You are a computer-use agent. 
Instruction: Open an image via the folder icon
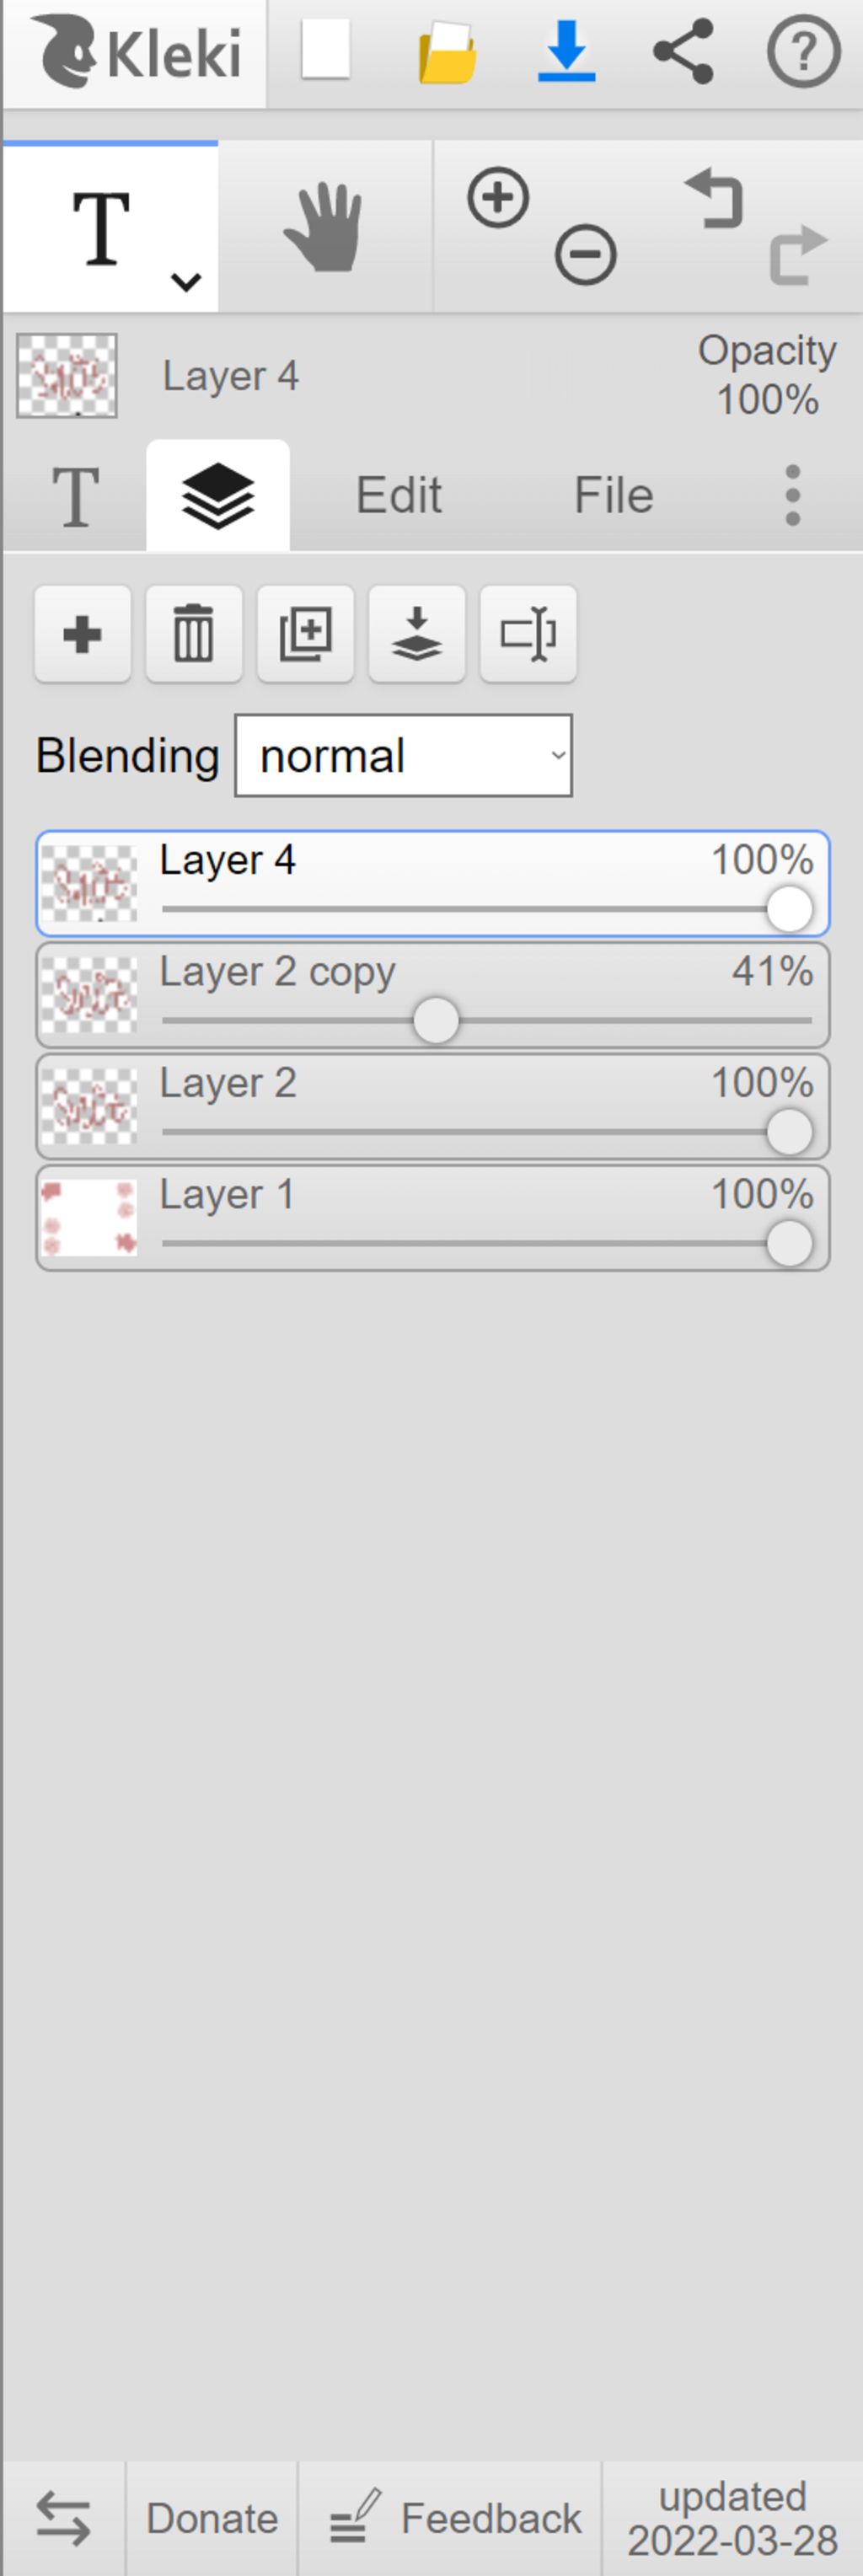tap(447, 52)
